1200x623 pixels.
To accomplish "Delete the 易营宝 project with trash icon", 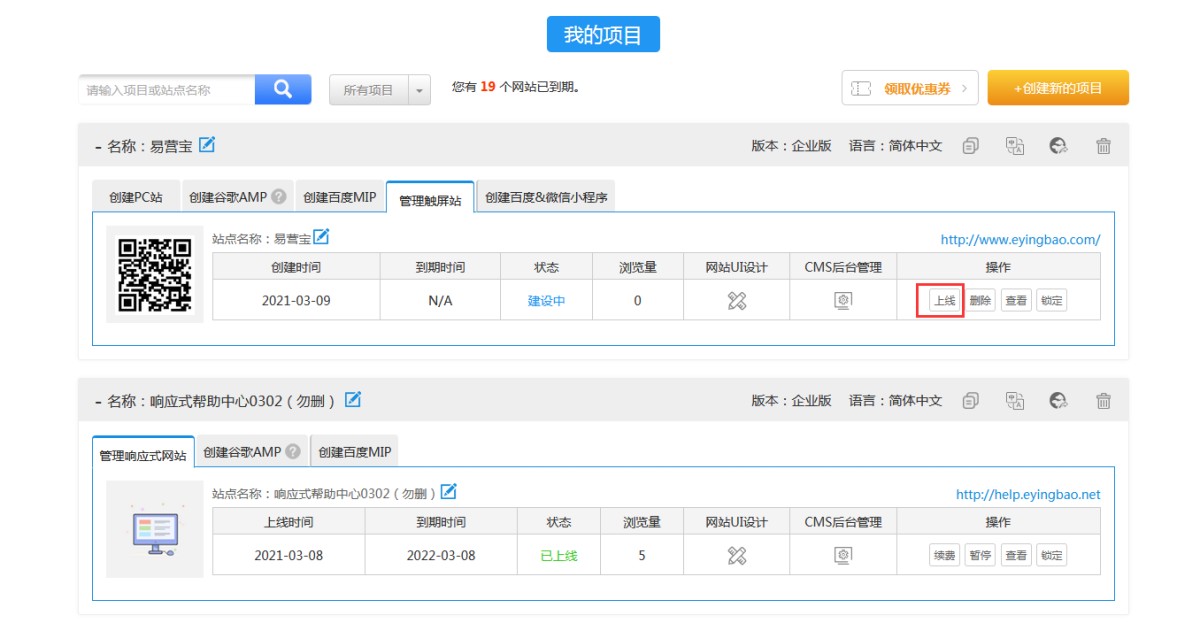I will tap(1103, 146).
